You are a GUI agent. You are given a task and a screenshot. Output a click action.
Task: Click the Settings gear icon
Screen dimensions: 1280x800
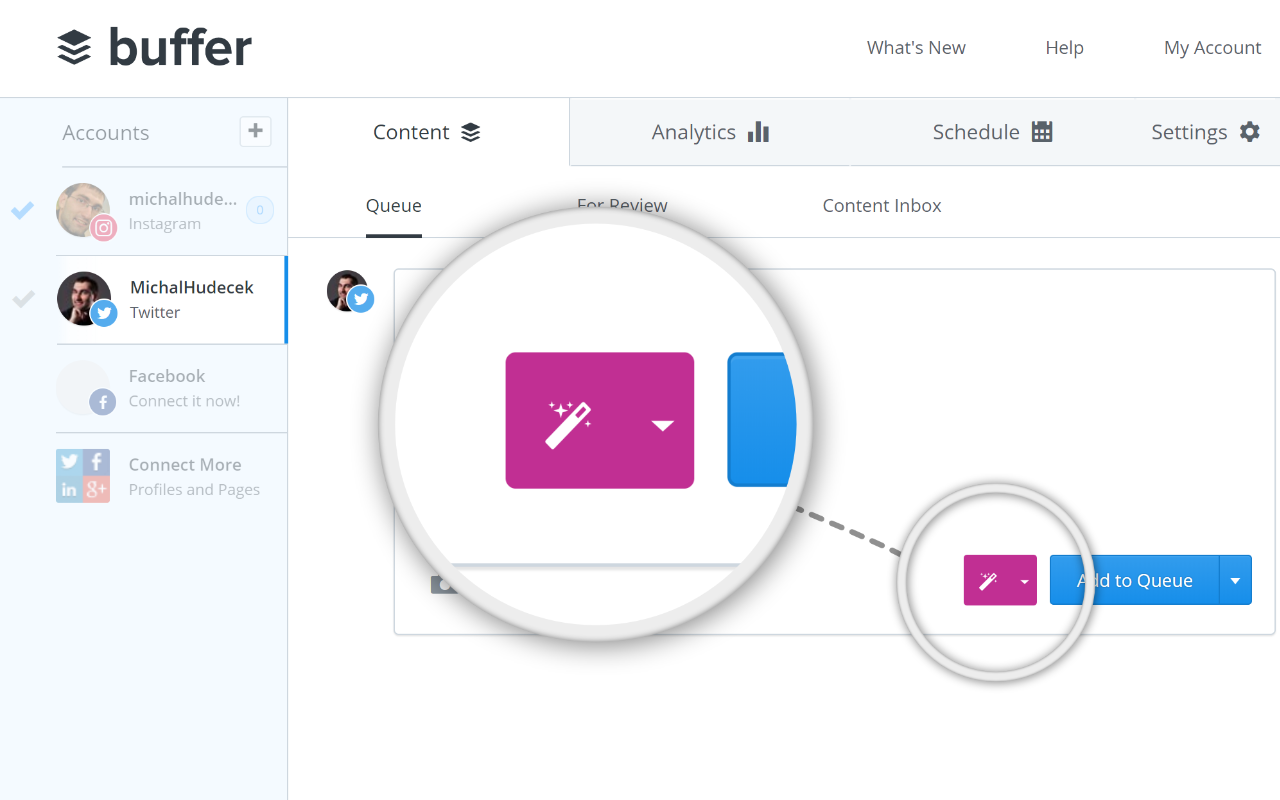[1249, 132]
